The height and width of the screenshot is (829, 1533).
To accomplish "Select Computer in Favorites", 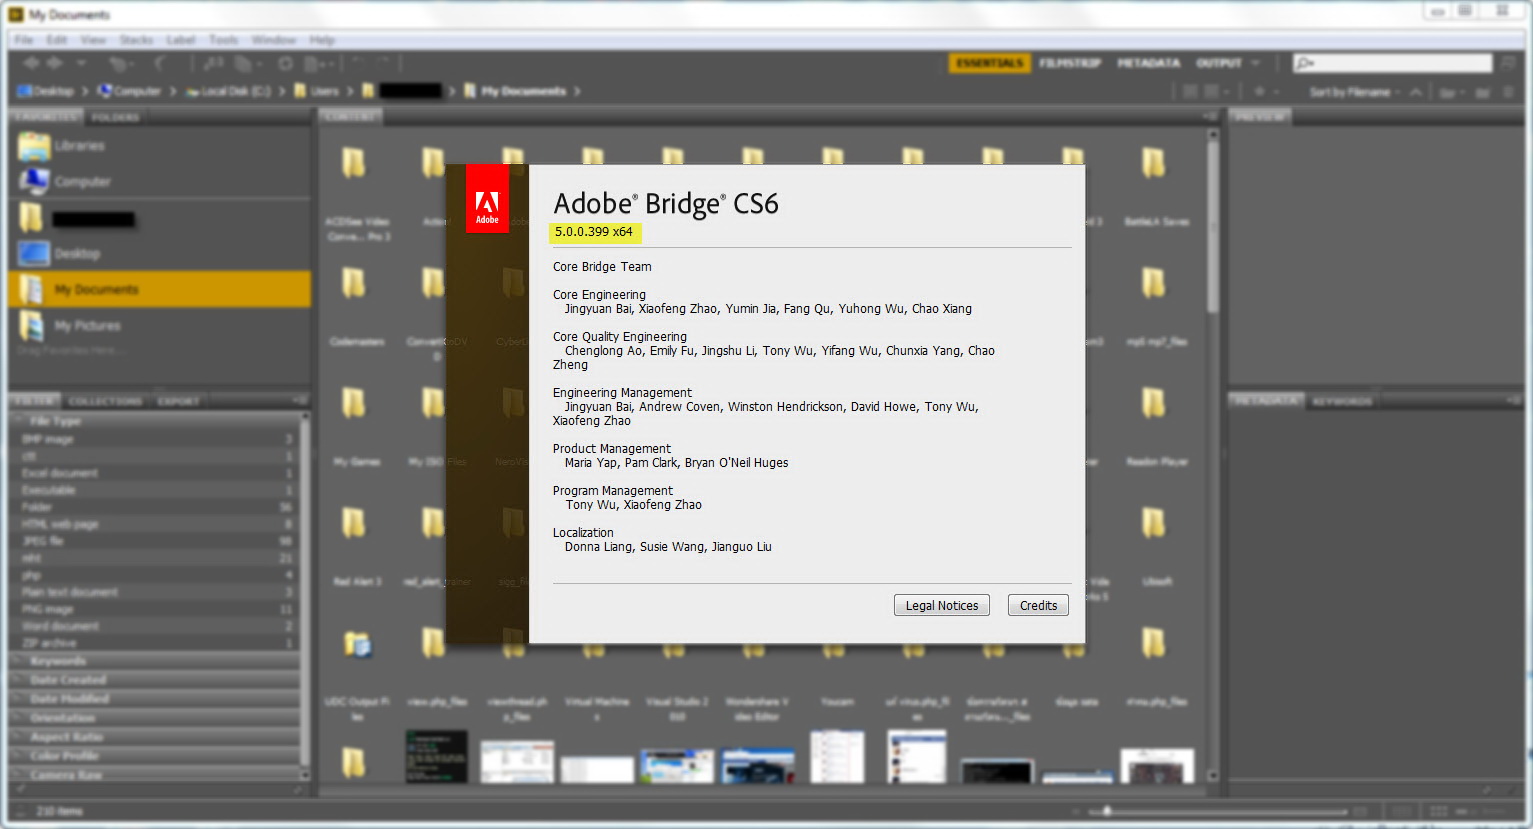I will (160, 182).
